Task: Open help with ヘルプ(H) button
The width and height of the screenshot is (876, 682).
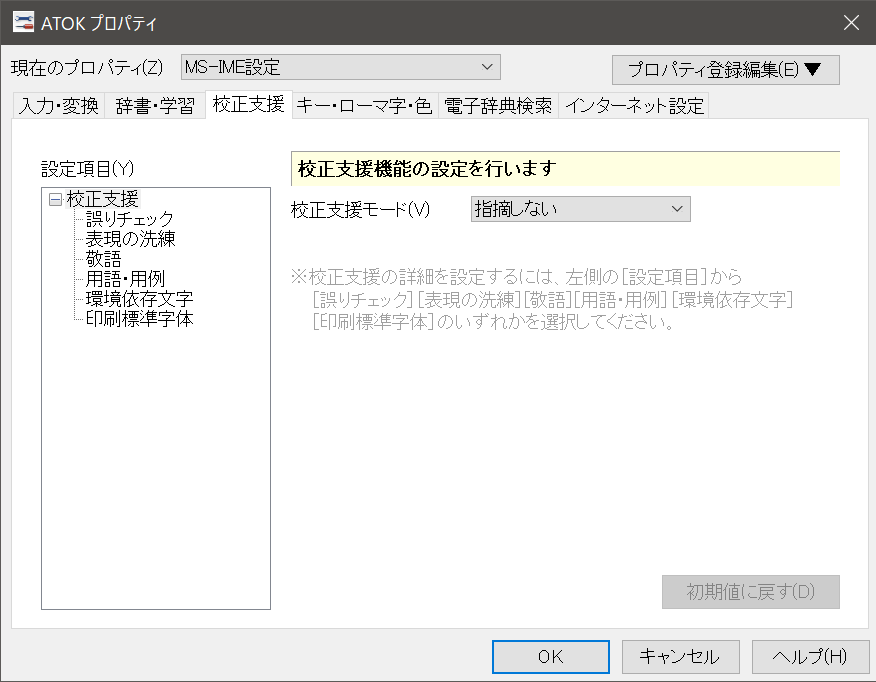Action: (x=810, y=657)
